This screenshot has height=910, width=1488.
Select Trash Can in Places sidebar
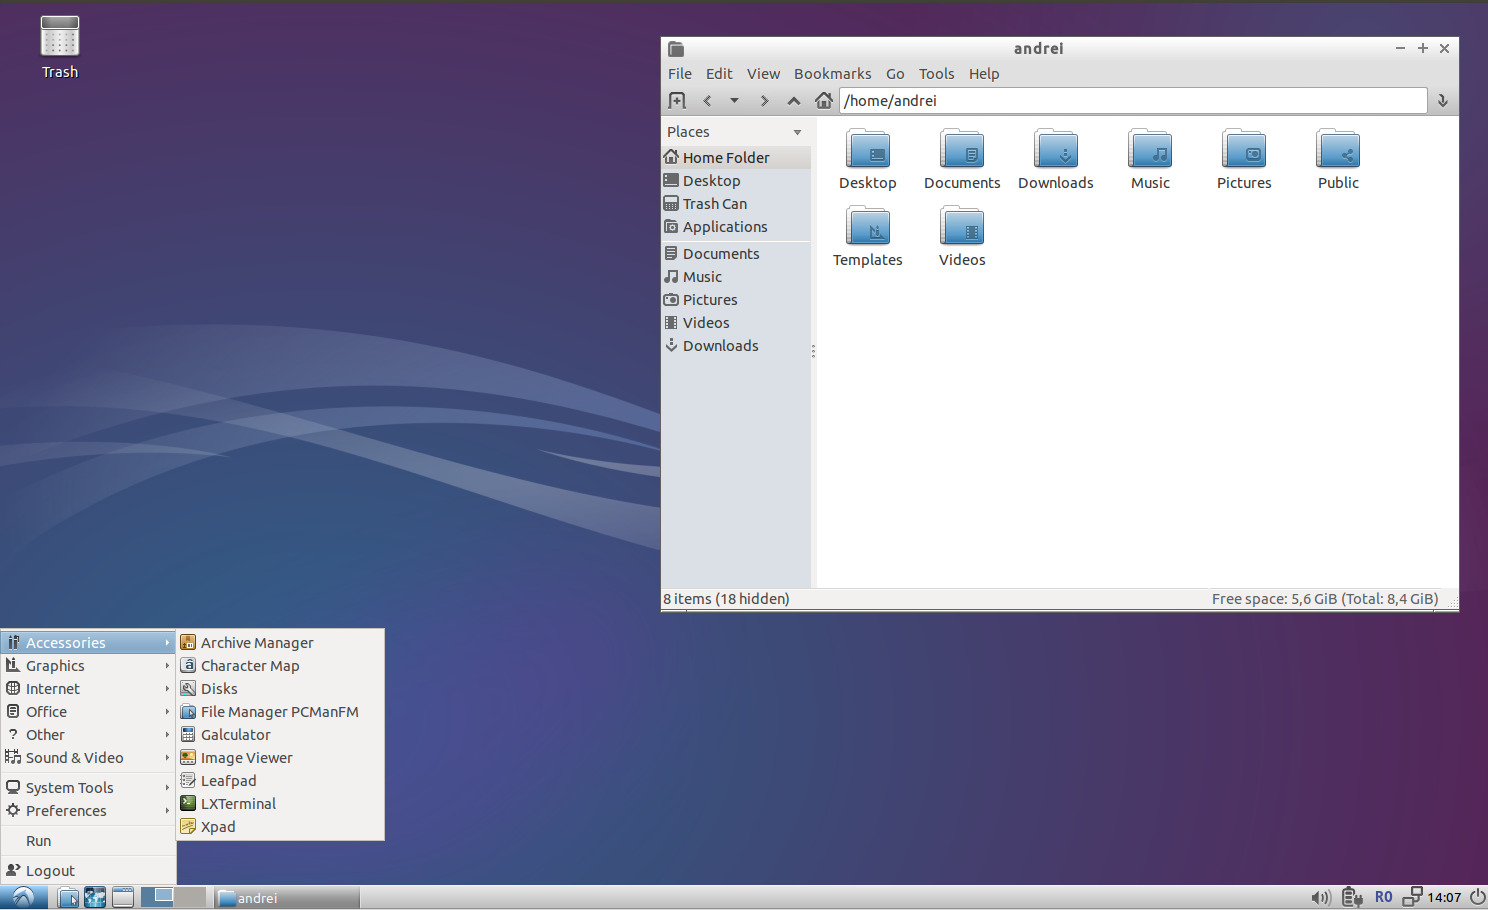pos(714,204)
